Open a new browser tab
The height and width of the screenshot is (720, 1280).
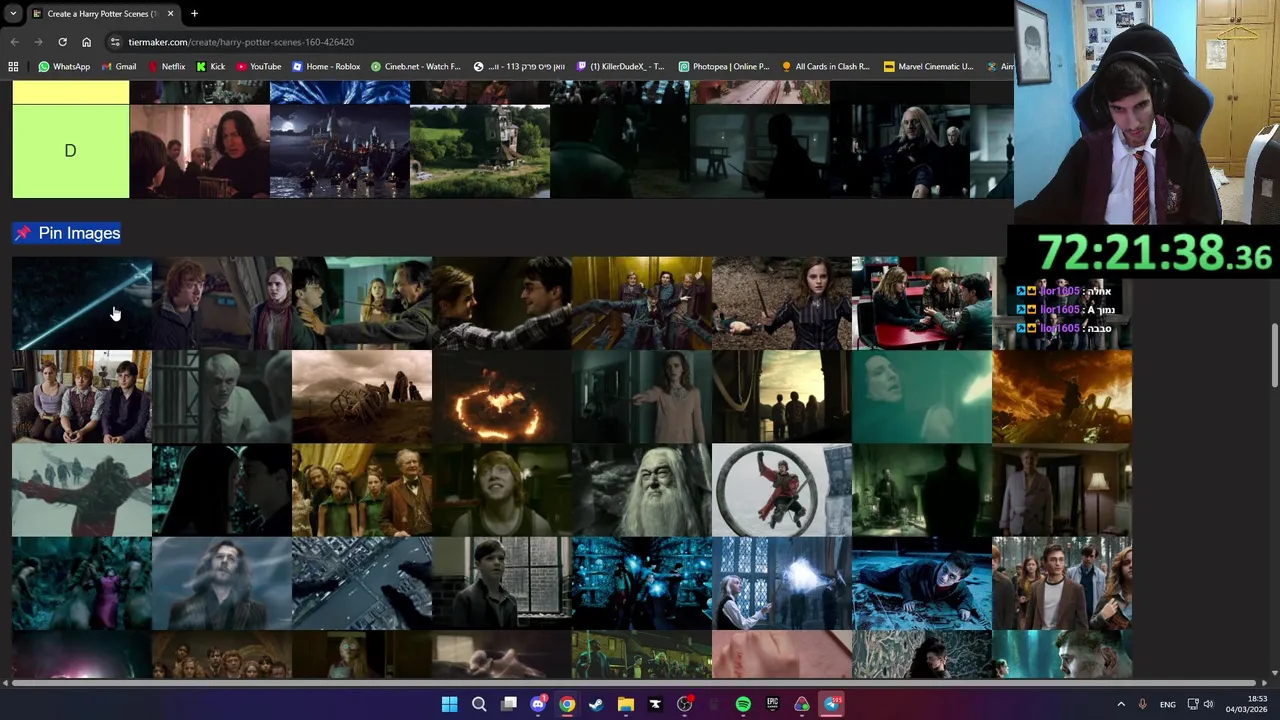pyautogui.click(x=194, y=14)
